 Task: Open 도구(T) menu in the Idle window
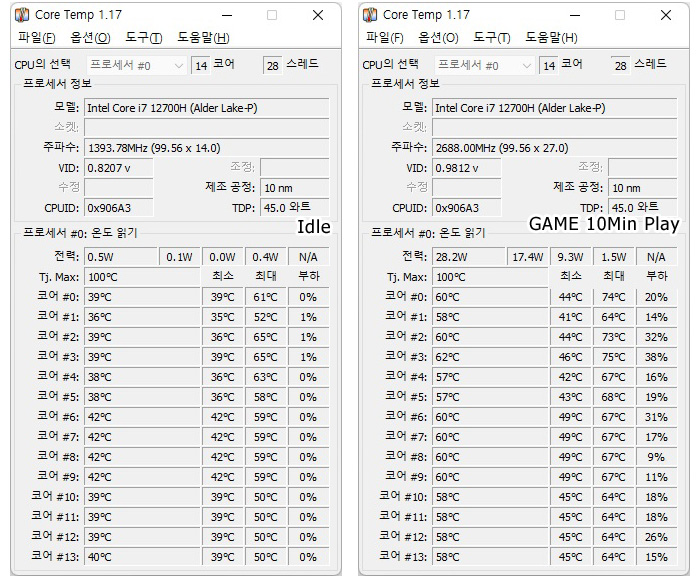[x=143, y=37]
